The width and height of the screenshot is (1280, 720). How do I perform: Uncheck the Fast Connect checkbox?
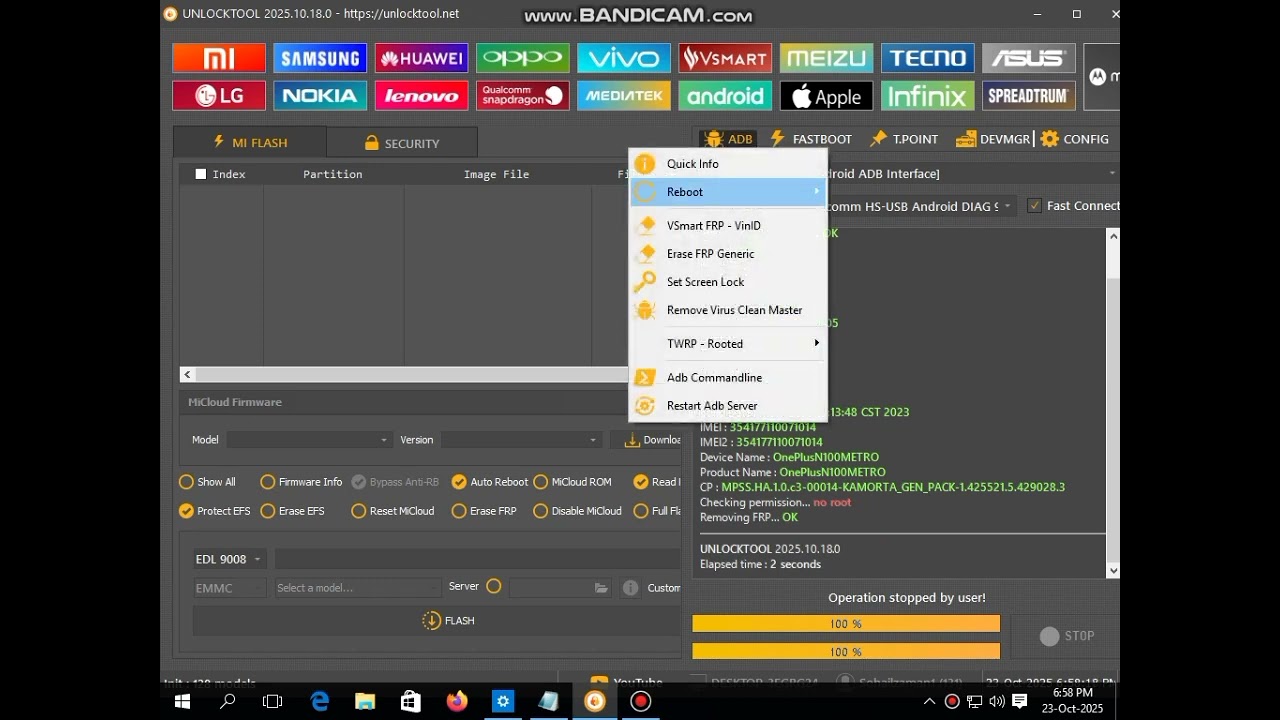coord(1034,206)
